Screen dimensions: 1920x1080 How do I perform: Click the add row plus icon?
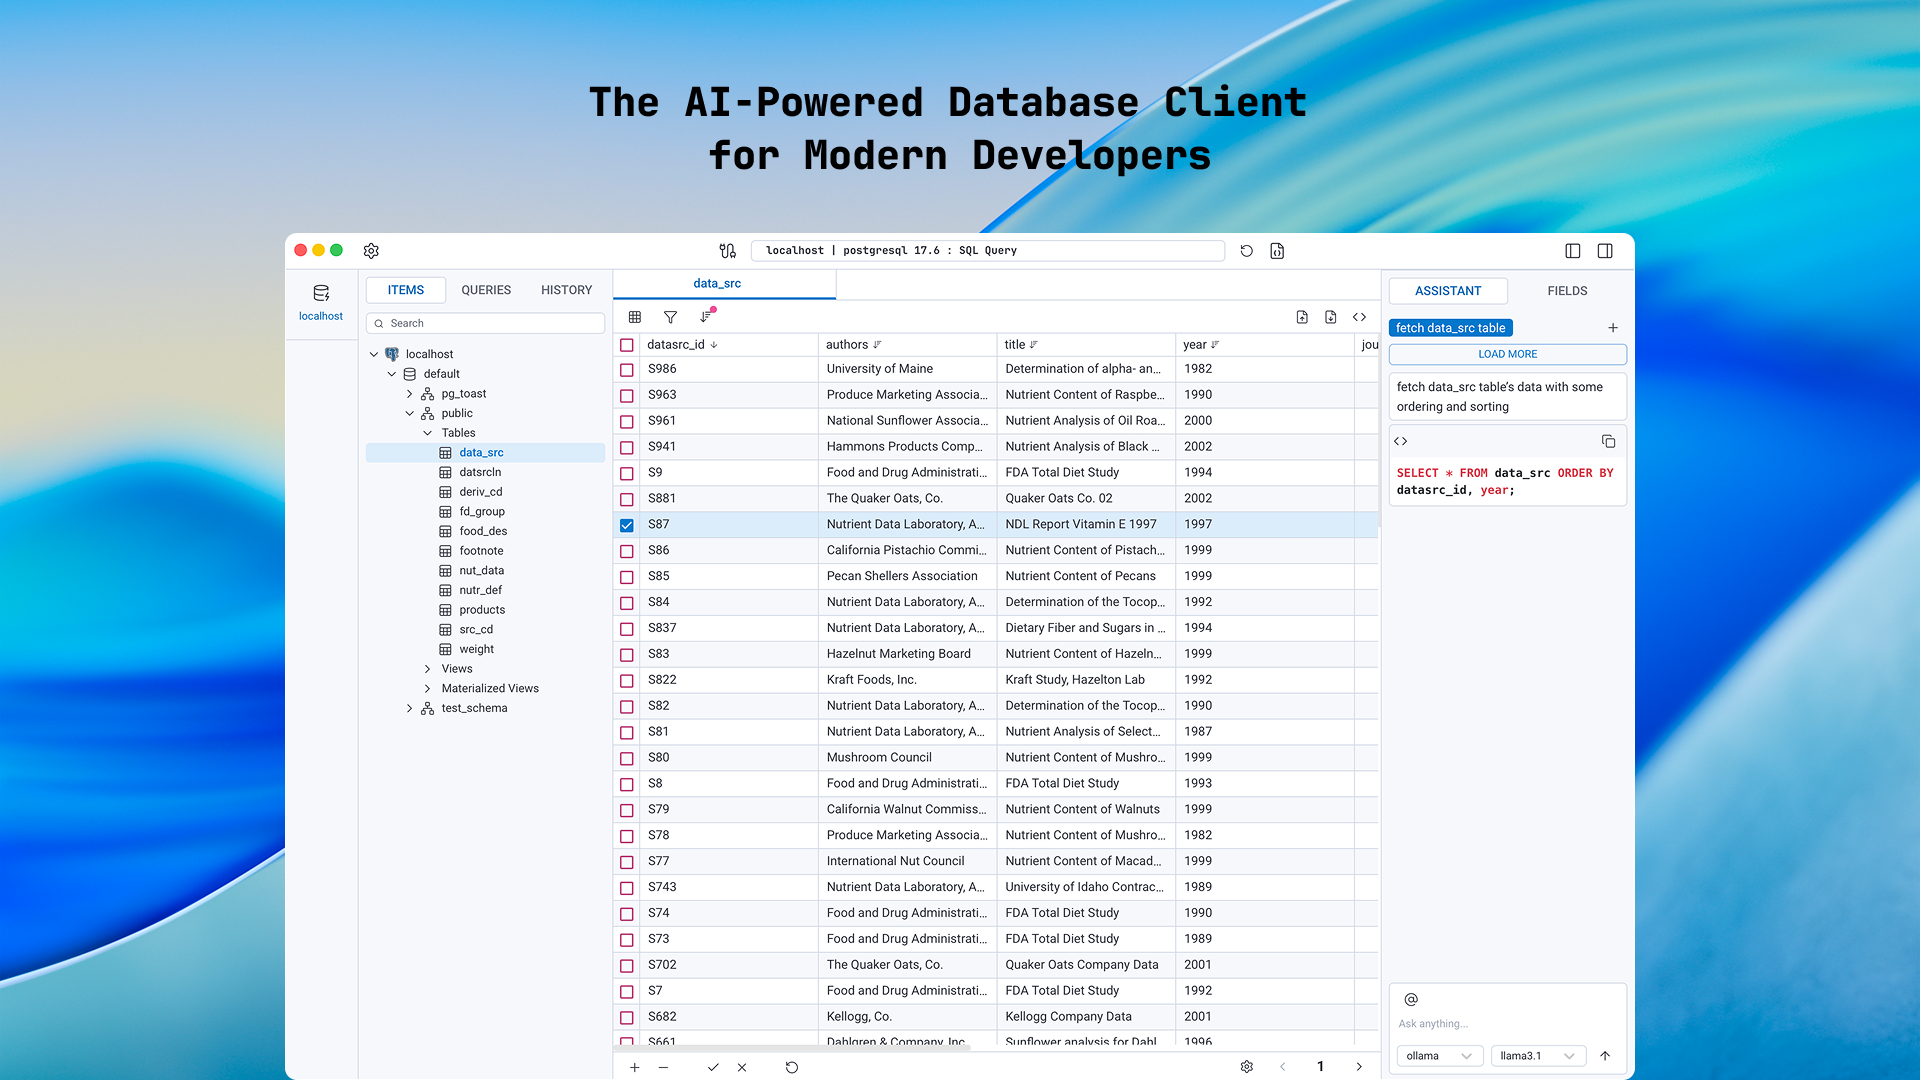point(635,1067)
